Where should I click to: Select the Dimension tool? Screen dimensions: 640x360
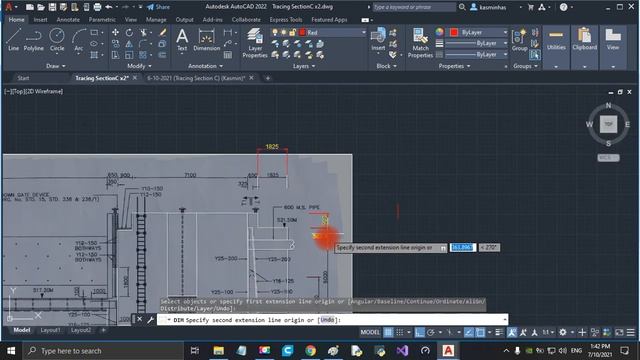206,40
